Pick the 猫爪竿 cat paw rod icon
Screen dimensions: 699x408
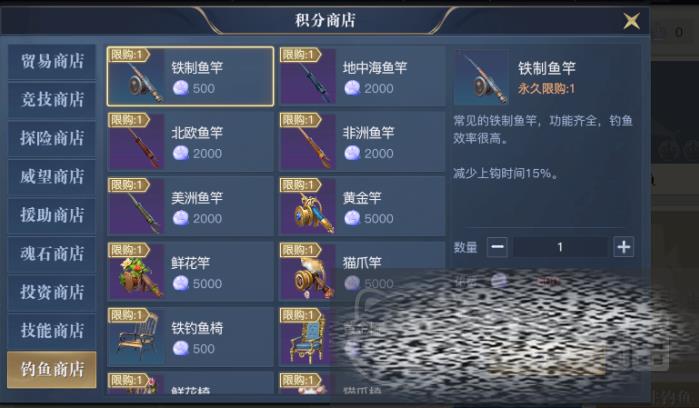pos(308,272)
